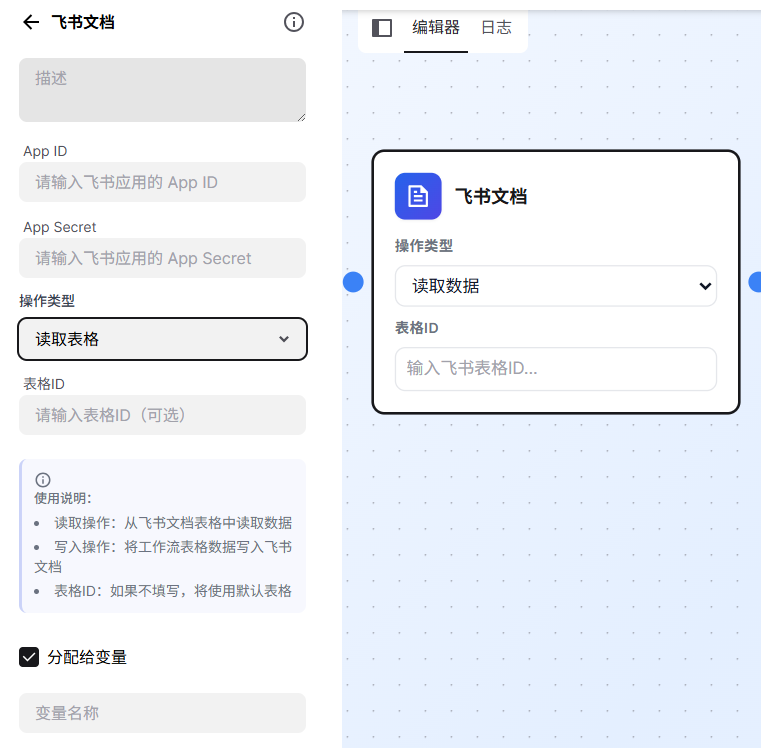Screen dimensions: 761x748
Task: Click the node's 输入飞书表格ID input box
Action: pyautogui.click(x=555, y=368)
